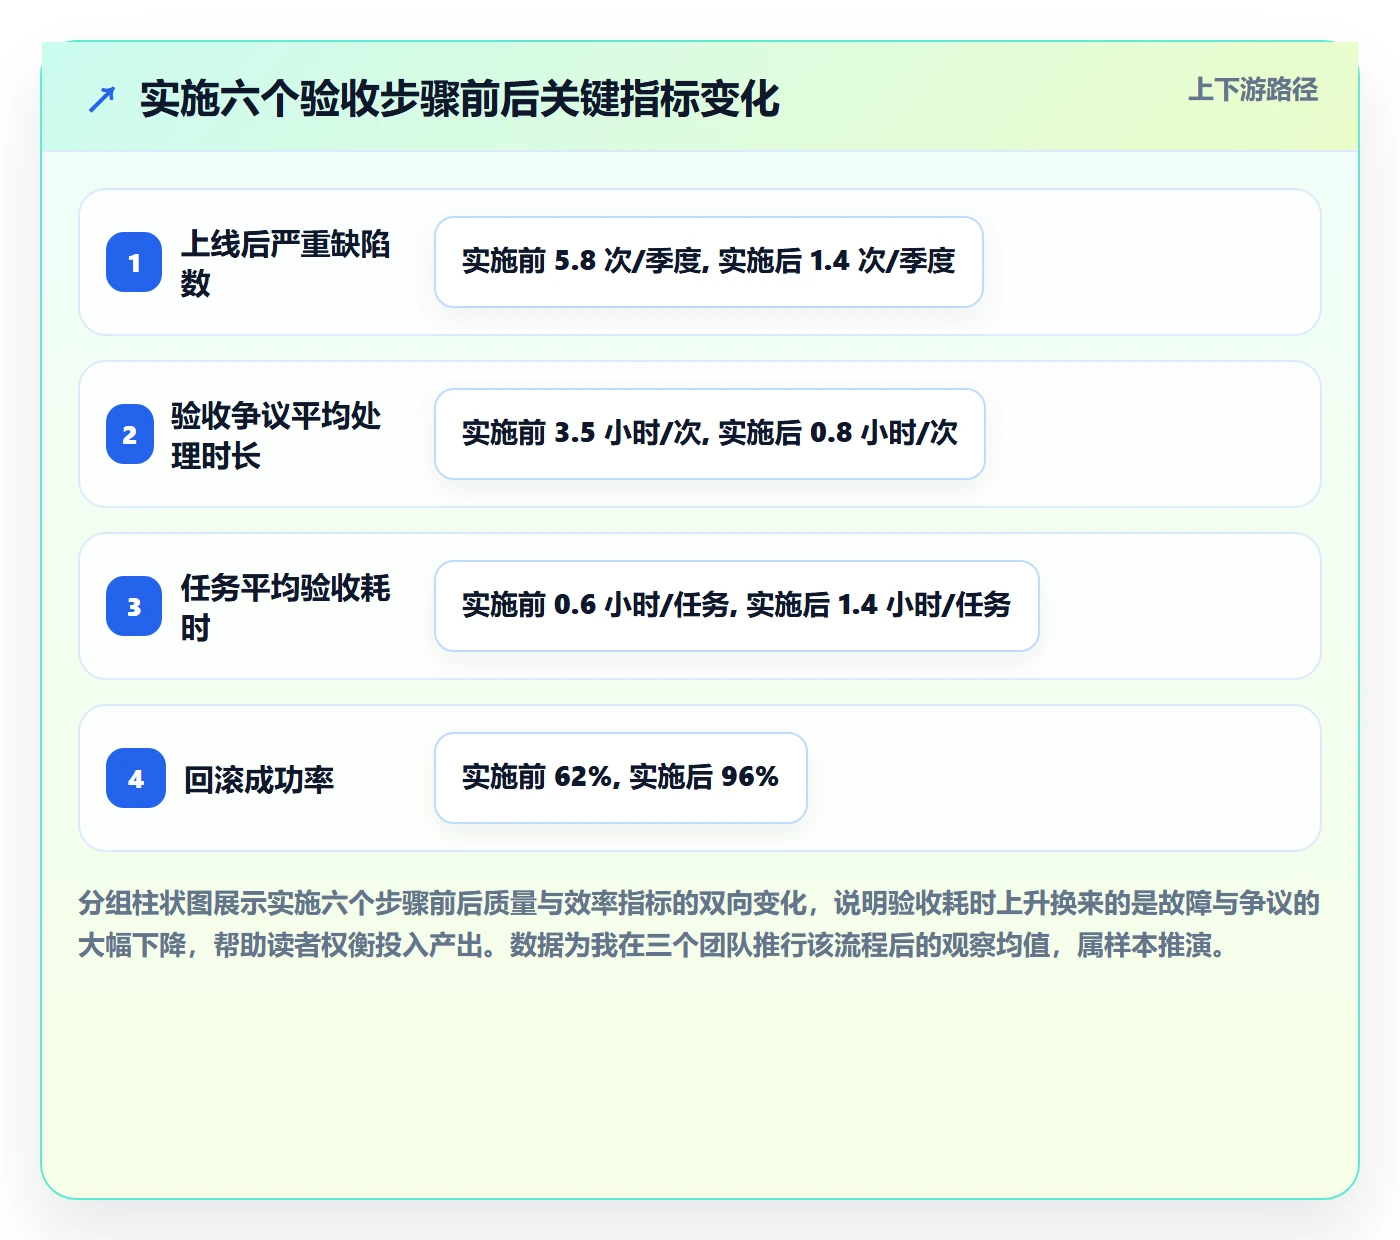Click number badge 3 for 任务平均验收耗时

[134, 606]
